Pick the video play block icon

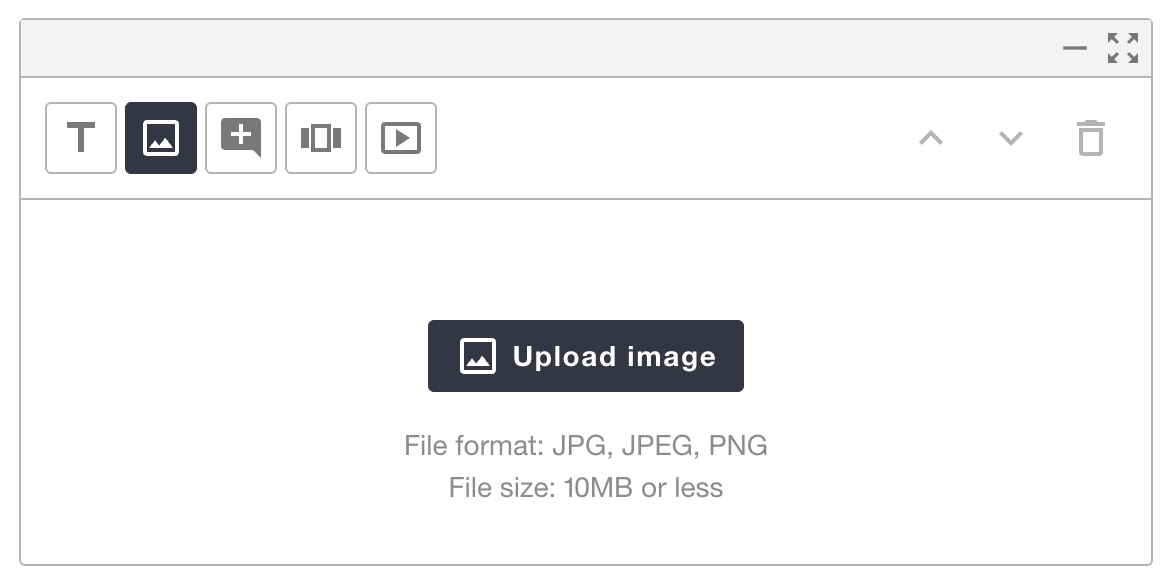pyautogui.click(x=401, y=138)
